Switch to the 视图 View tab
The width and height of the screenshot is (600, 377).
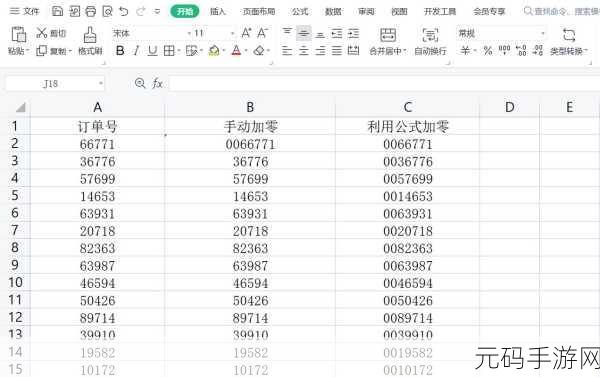(x=399, y=12)
